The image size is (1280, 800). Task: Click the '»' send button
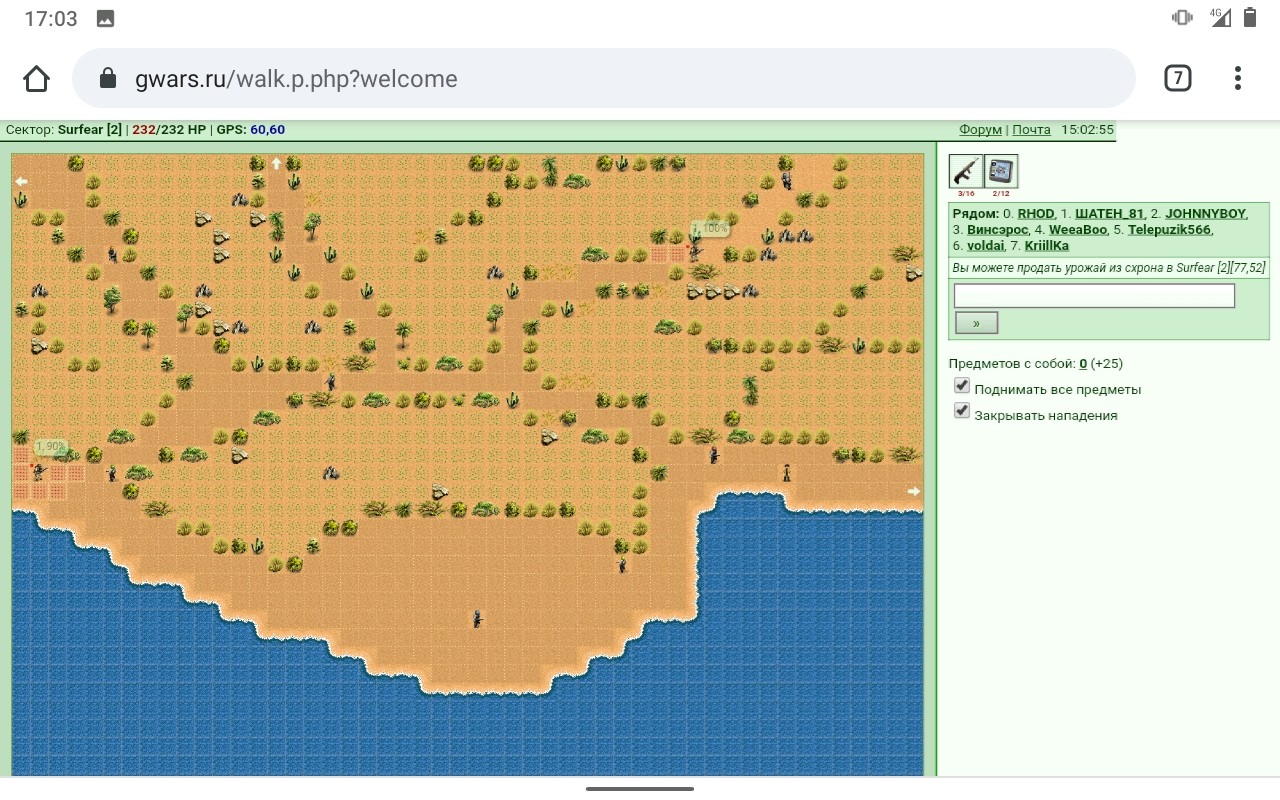point(976,323)
